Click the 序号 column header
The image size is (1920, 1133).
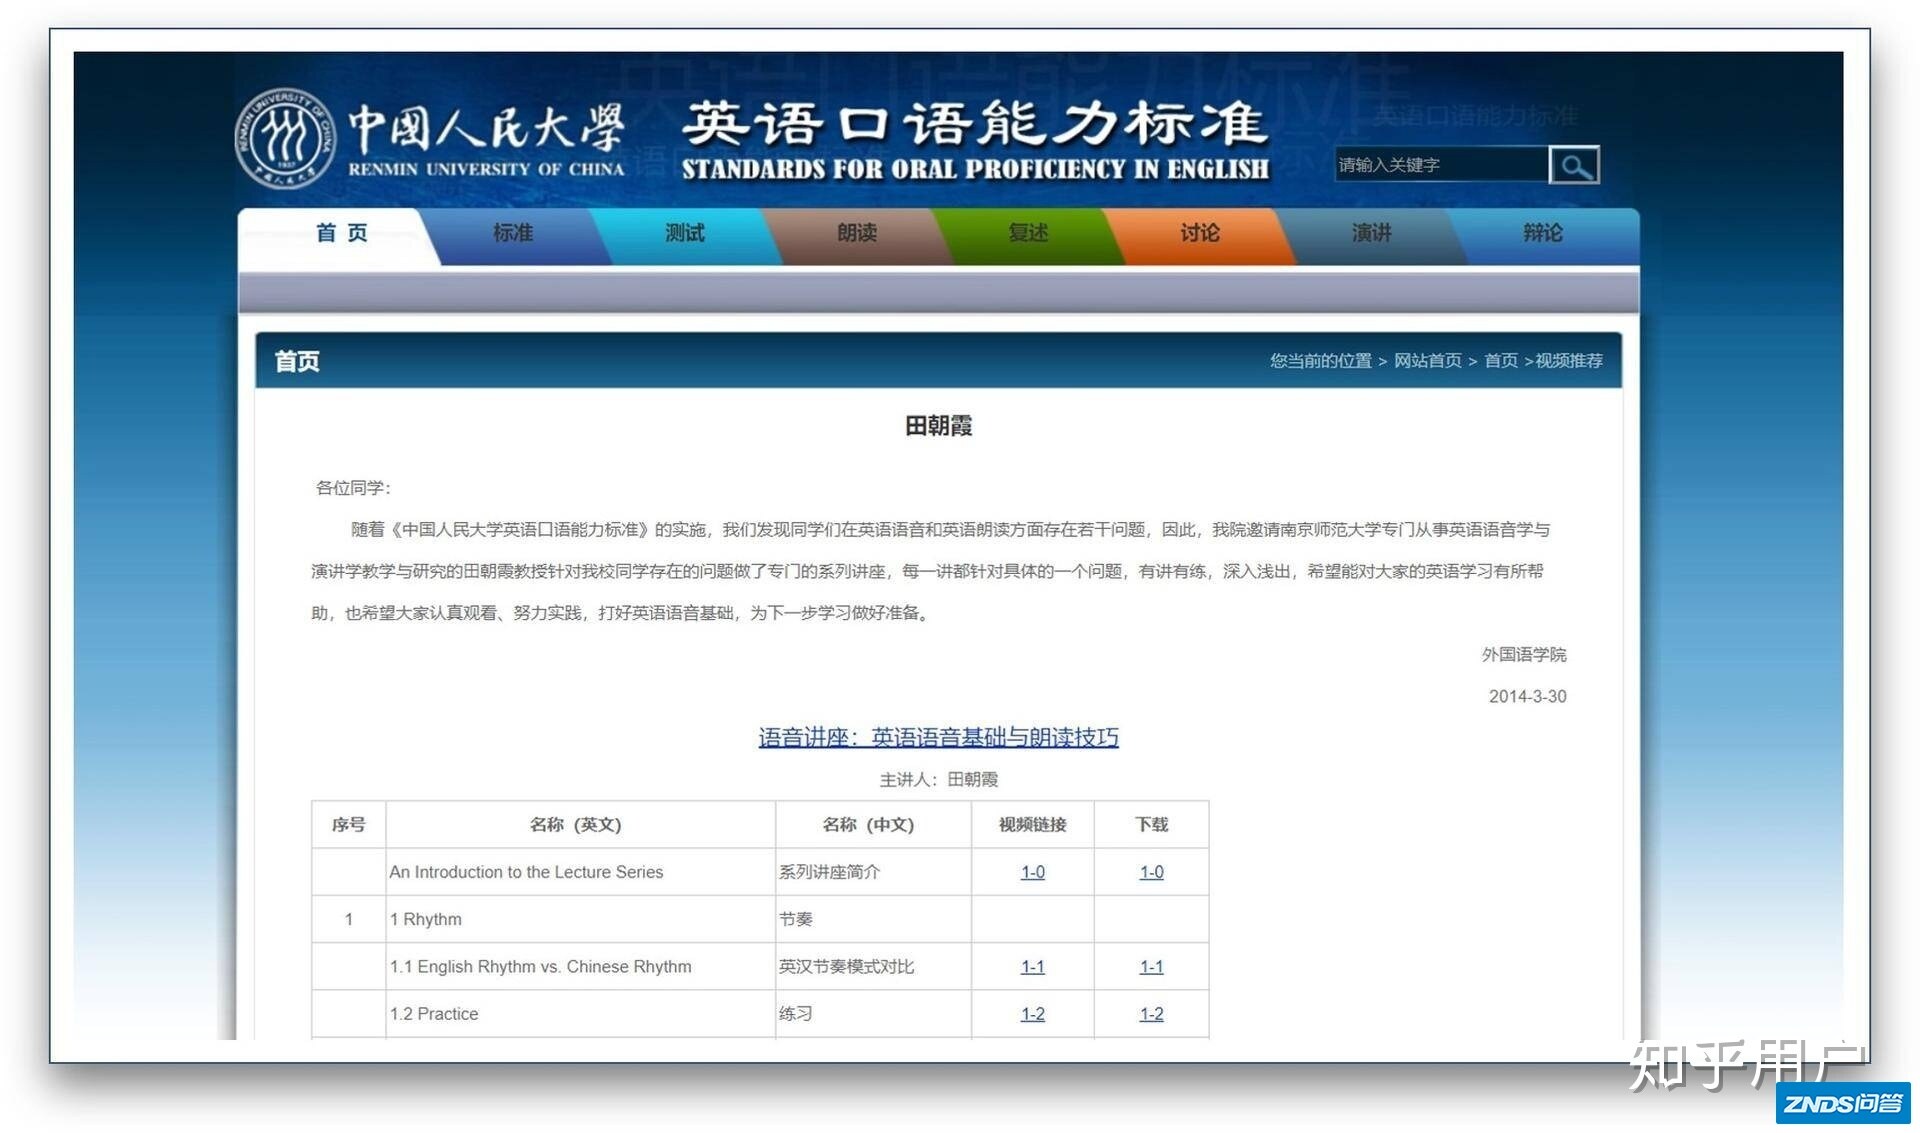349,825
